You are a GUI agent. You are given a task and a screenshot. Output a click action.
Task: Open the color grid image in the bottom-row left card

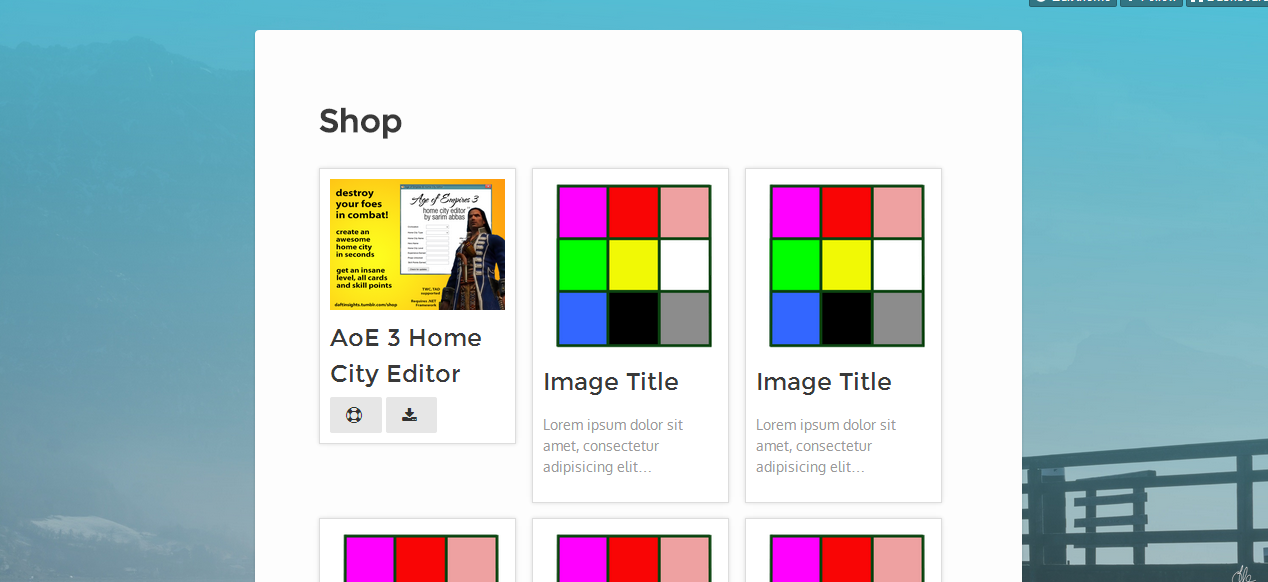[421, 558]
